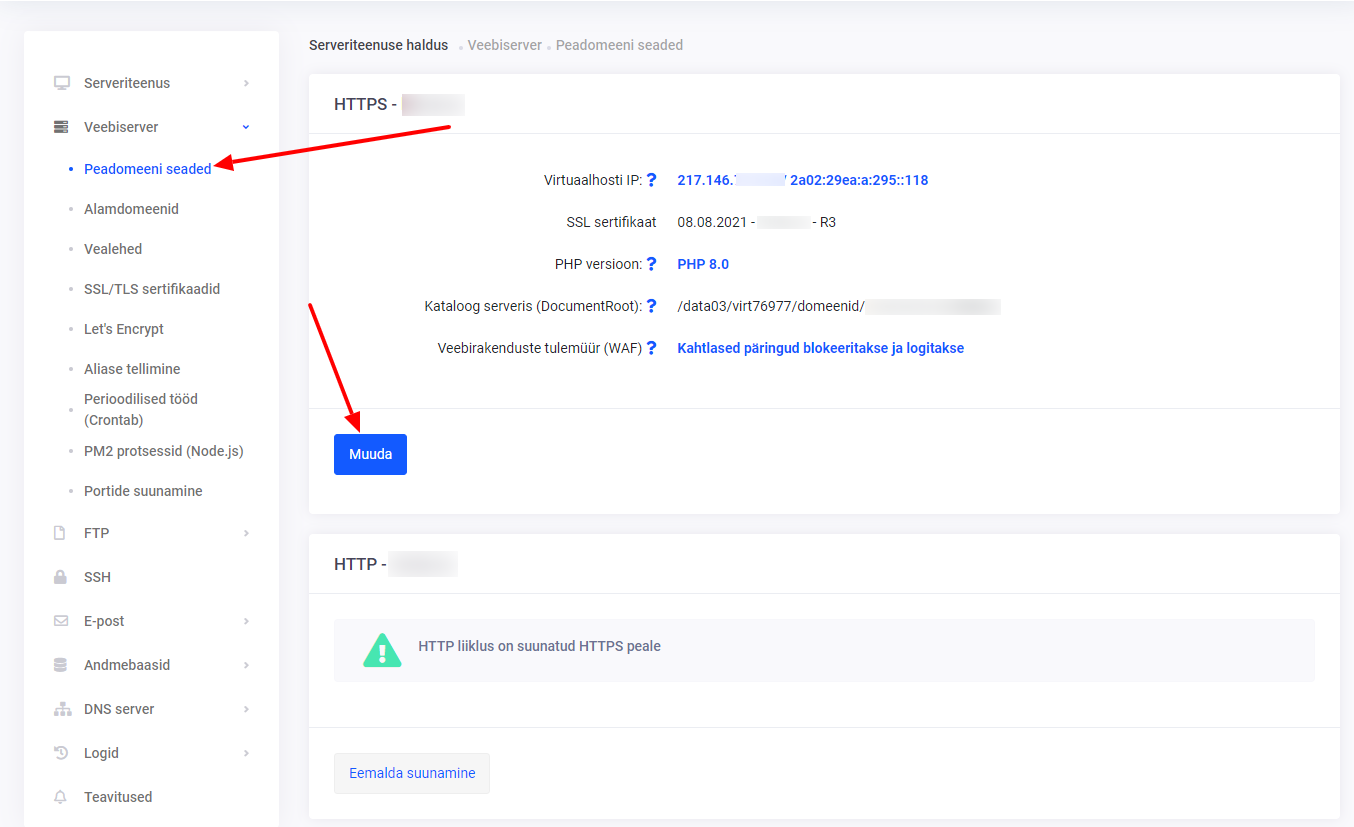Open the PHP 8.0 version link
Image resolution: width=1354 pixels, height=827 pixels.
pyautogui.click(x=703, y=264)
